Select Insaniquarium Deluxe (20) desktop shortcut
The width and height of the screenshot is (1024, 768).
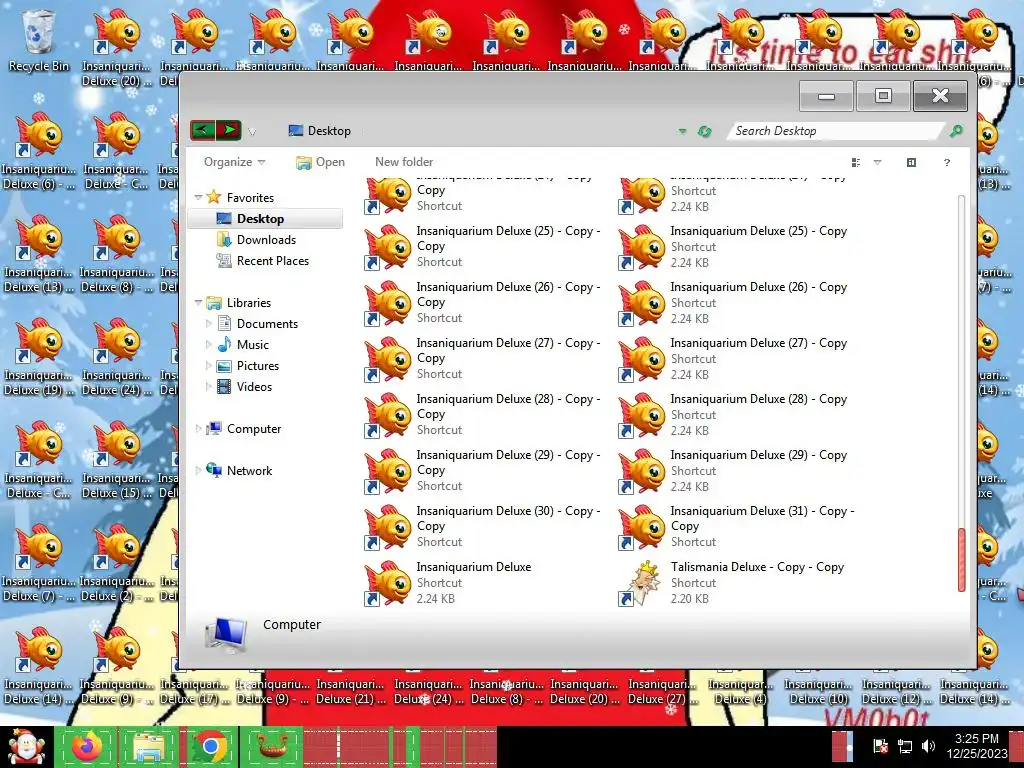116,48
